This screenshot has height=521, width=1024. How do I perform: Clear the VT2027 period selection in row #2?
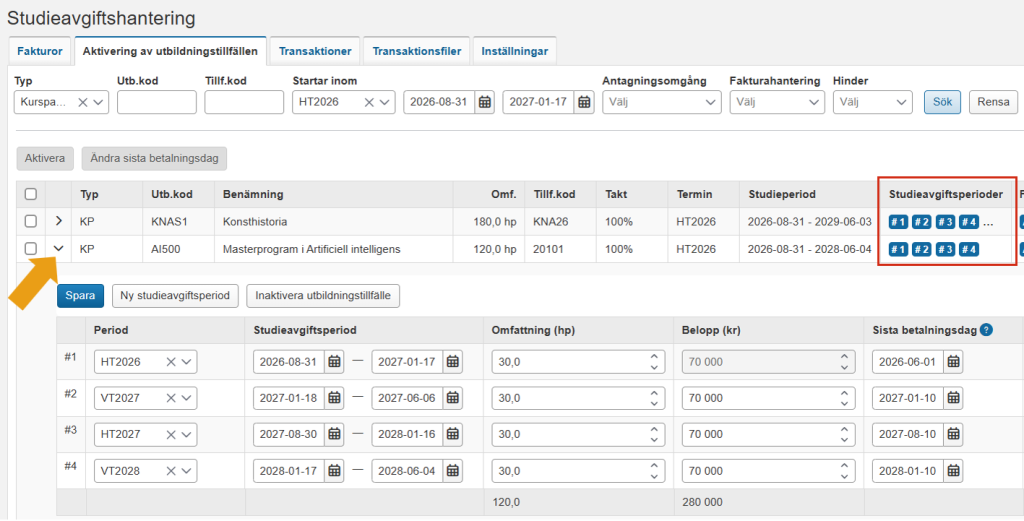pyautogui.click(x=171, y=398)
